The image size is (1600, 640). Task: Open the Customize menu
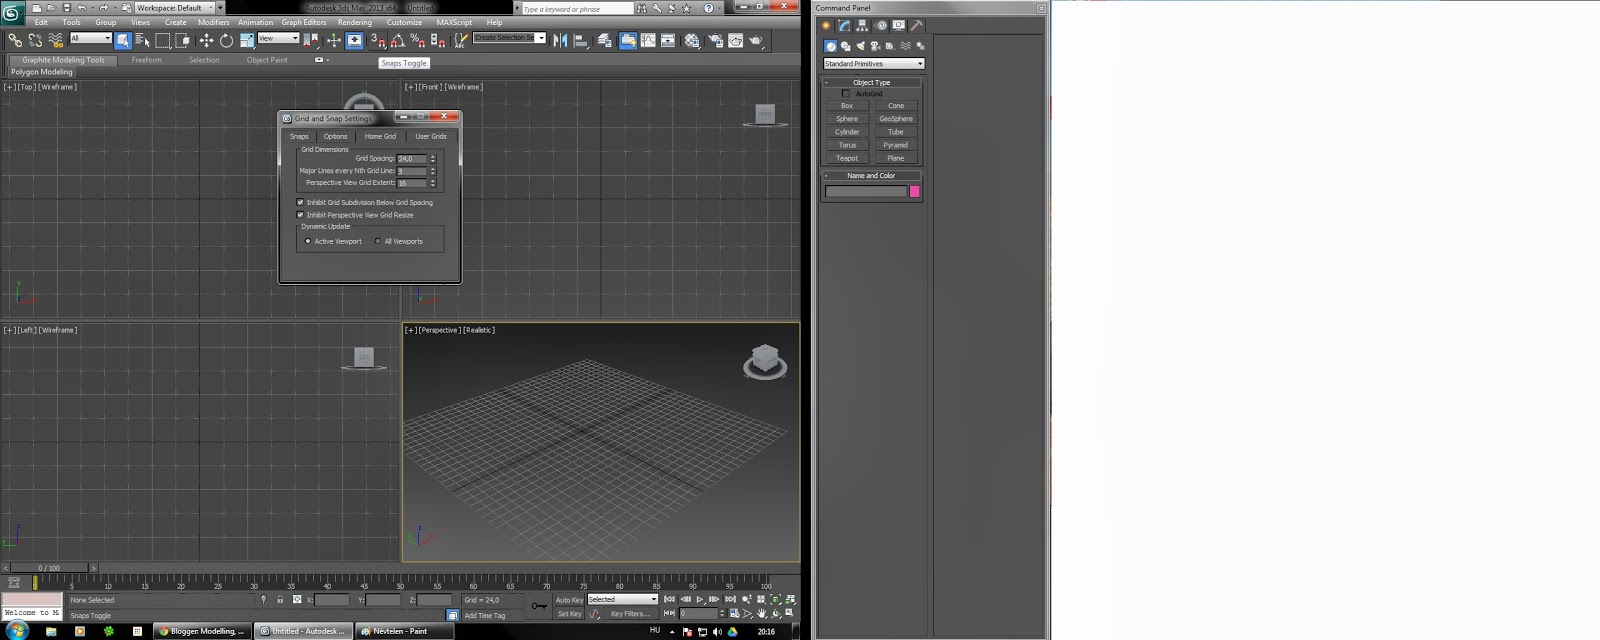404,22
